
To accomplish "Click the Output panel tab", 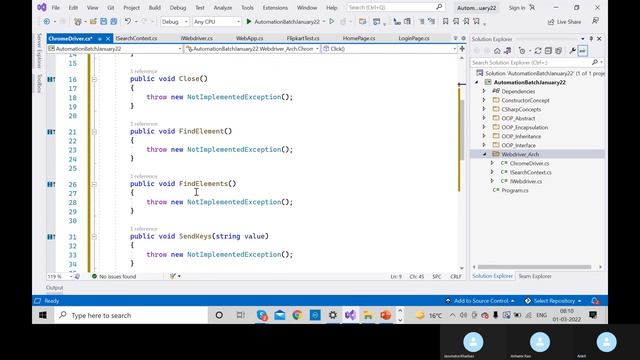I will coord(54,287).
